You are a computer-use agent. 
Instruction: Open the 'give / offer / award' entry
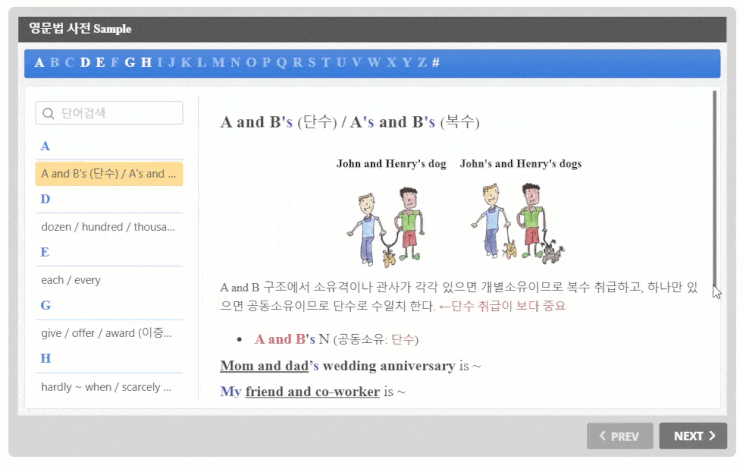click(109, 333)
